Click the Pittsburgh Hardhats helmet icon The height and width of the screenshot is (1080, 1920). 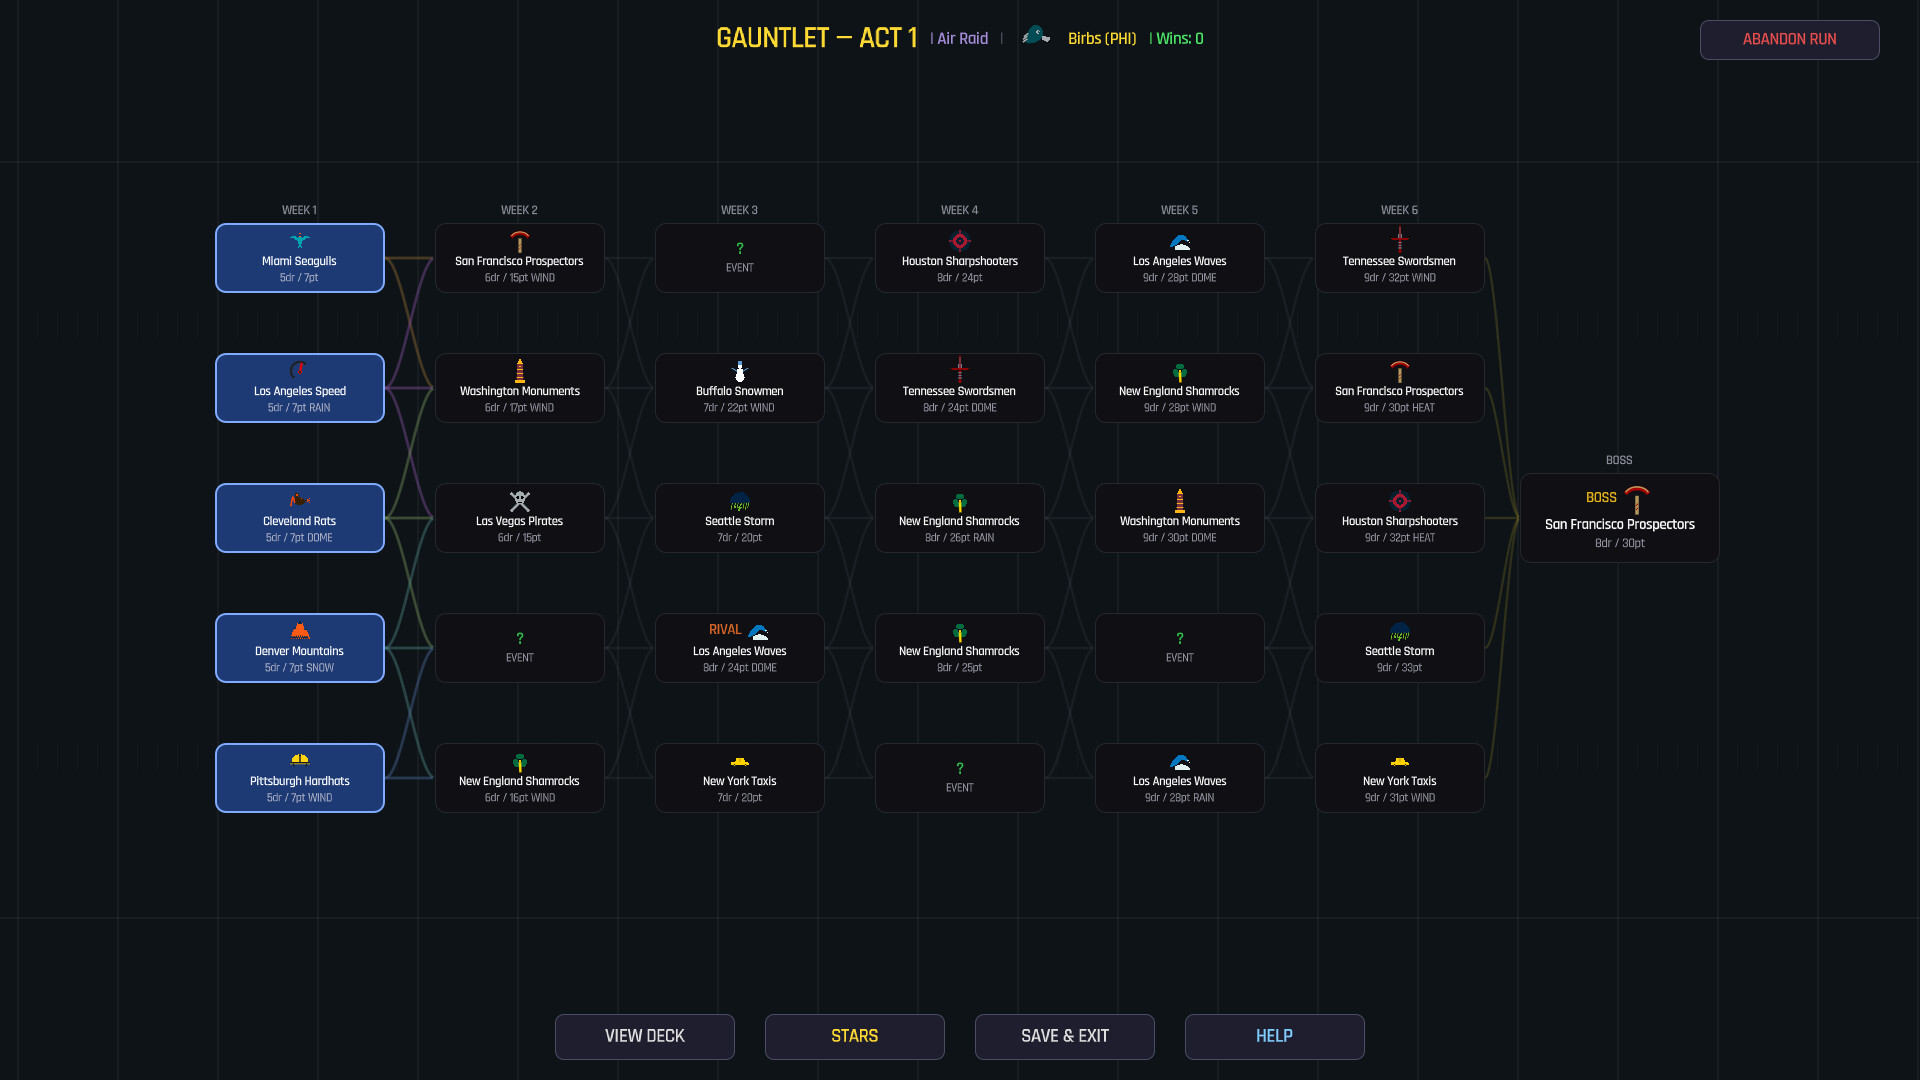pyautogui.click(x=299, y=761)
